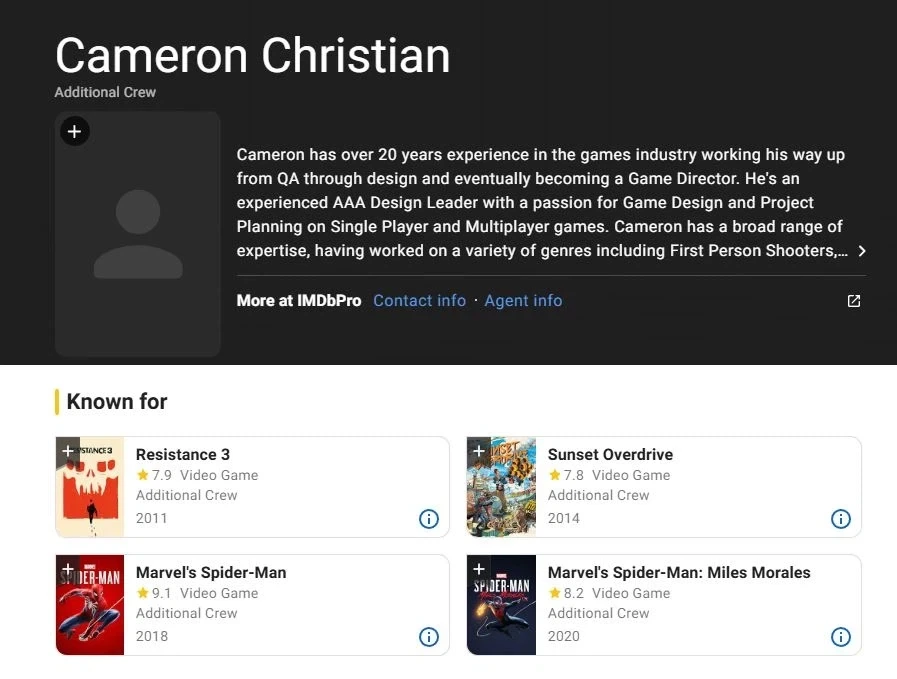Open info for Resistance 3
This screenshot has height=679, width=897.
click(428, 519)
